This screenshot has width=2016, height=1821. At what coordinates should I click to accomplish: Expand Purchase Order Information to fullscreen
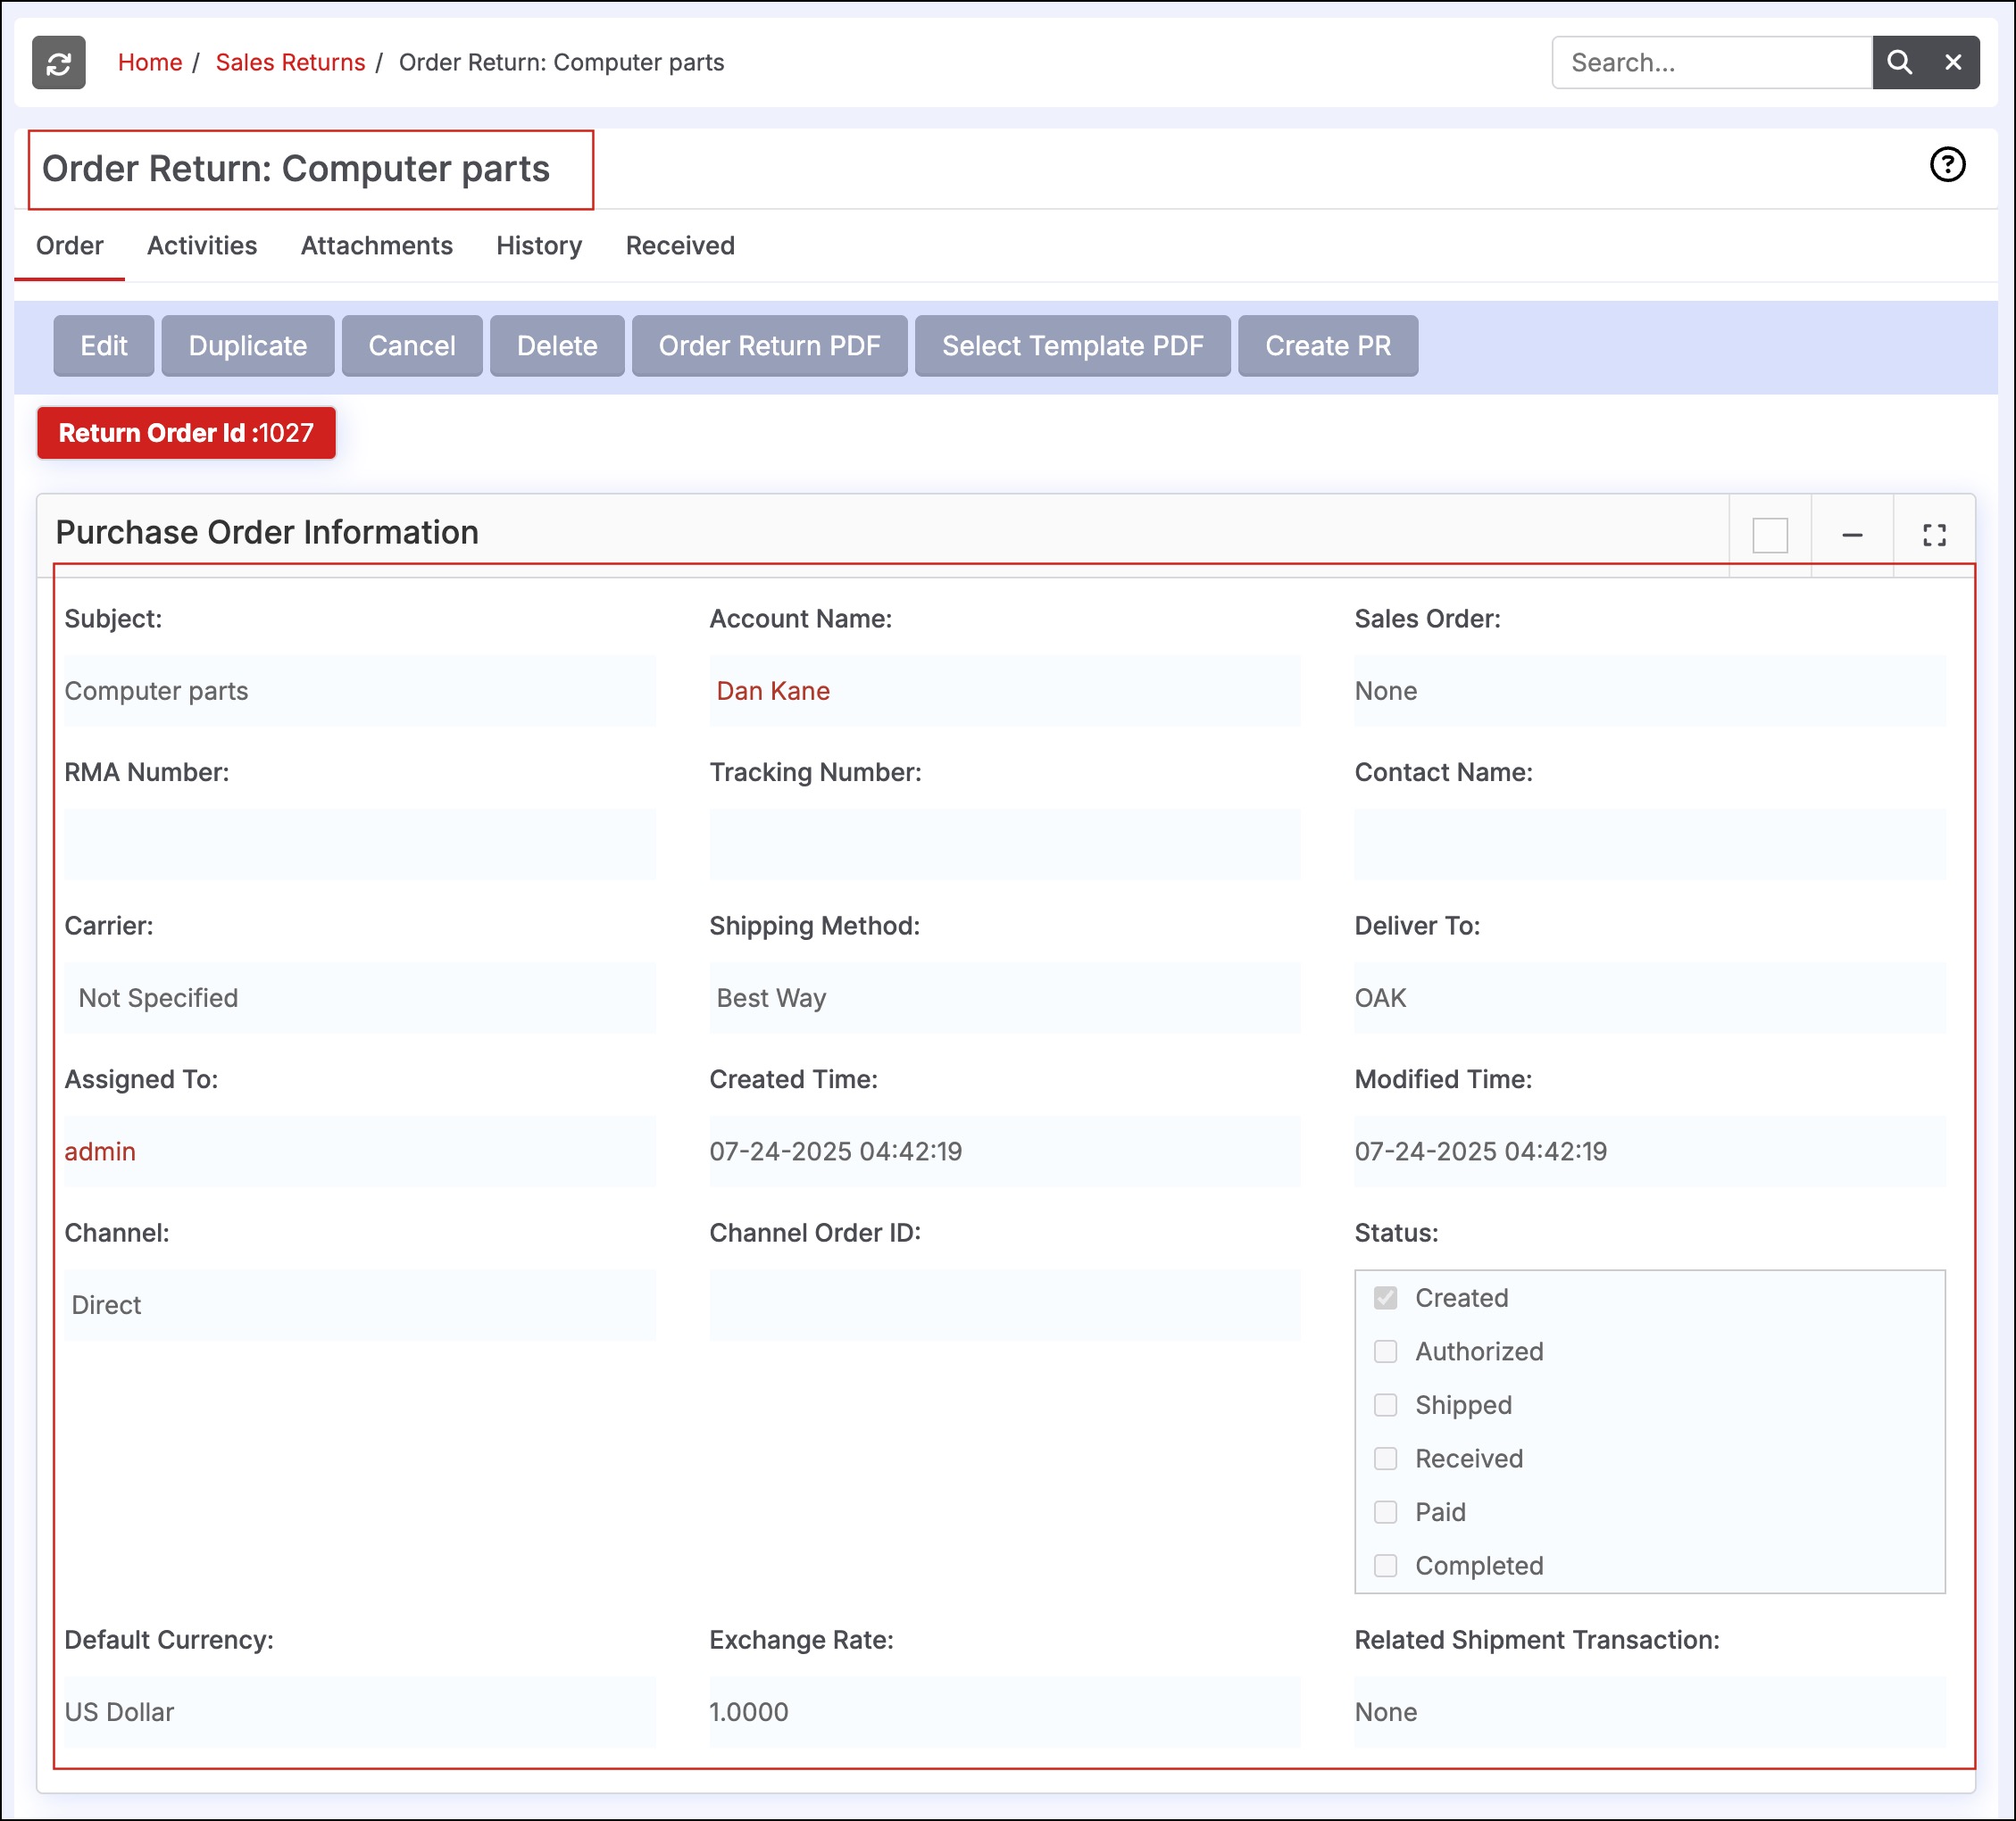pyautogui.click(x=1934, y=535)
